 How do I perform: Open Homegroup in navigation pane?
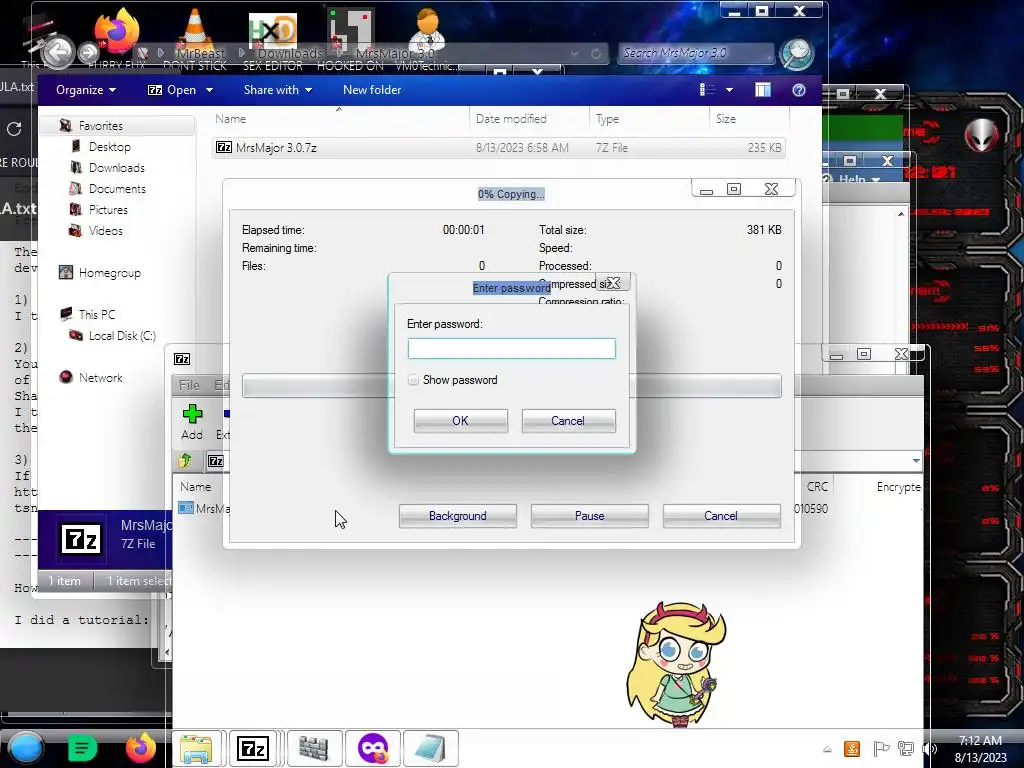tap(109, 272)
